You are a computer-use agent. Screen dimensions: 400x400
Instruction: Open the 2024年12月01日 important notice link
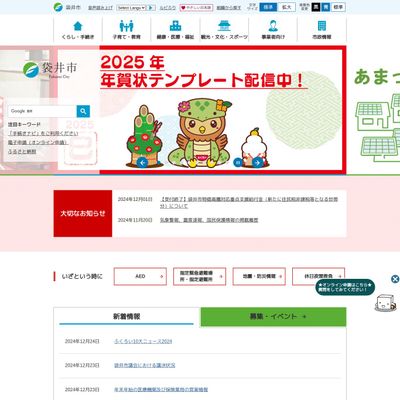[249, 203]
